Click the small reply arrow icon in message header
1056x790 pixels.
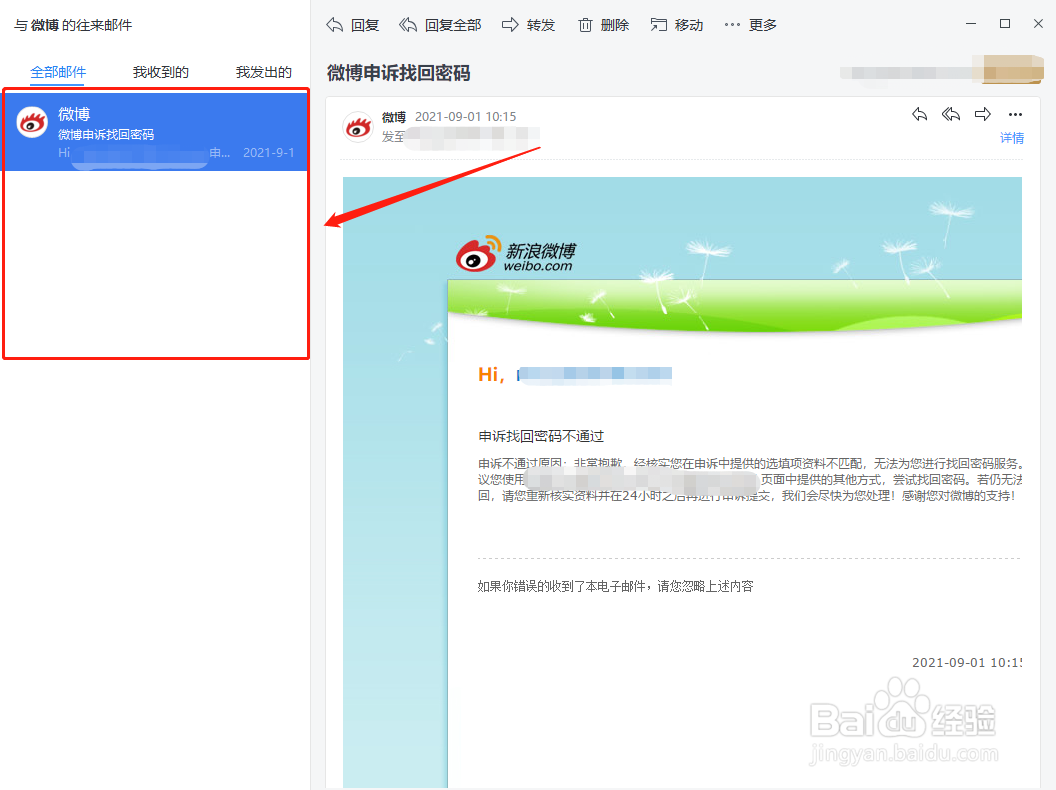point(919,114)
